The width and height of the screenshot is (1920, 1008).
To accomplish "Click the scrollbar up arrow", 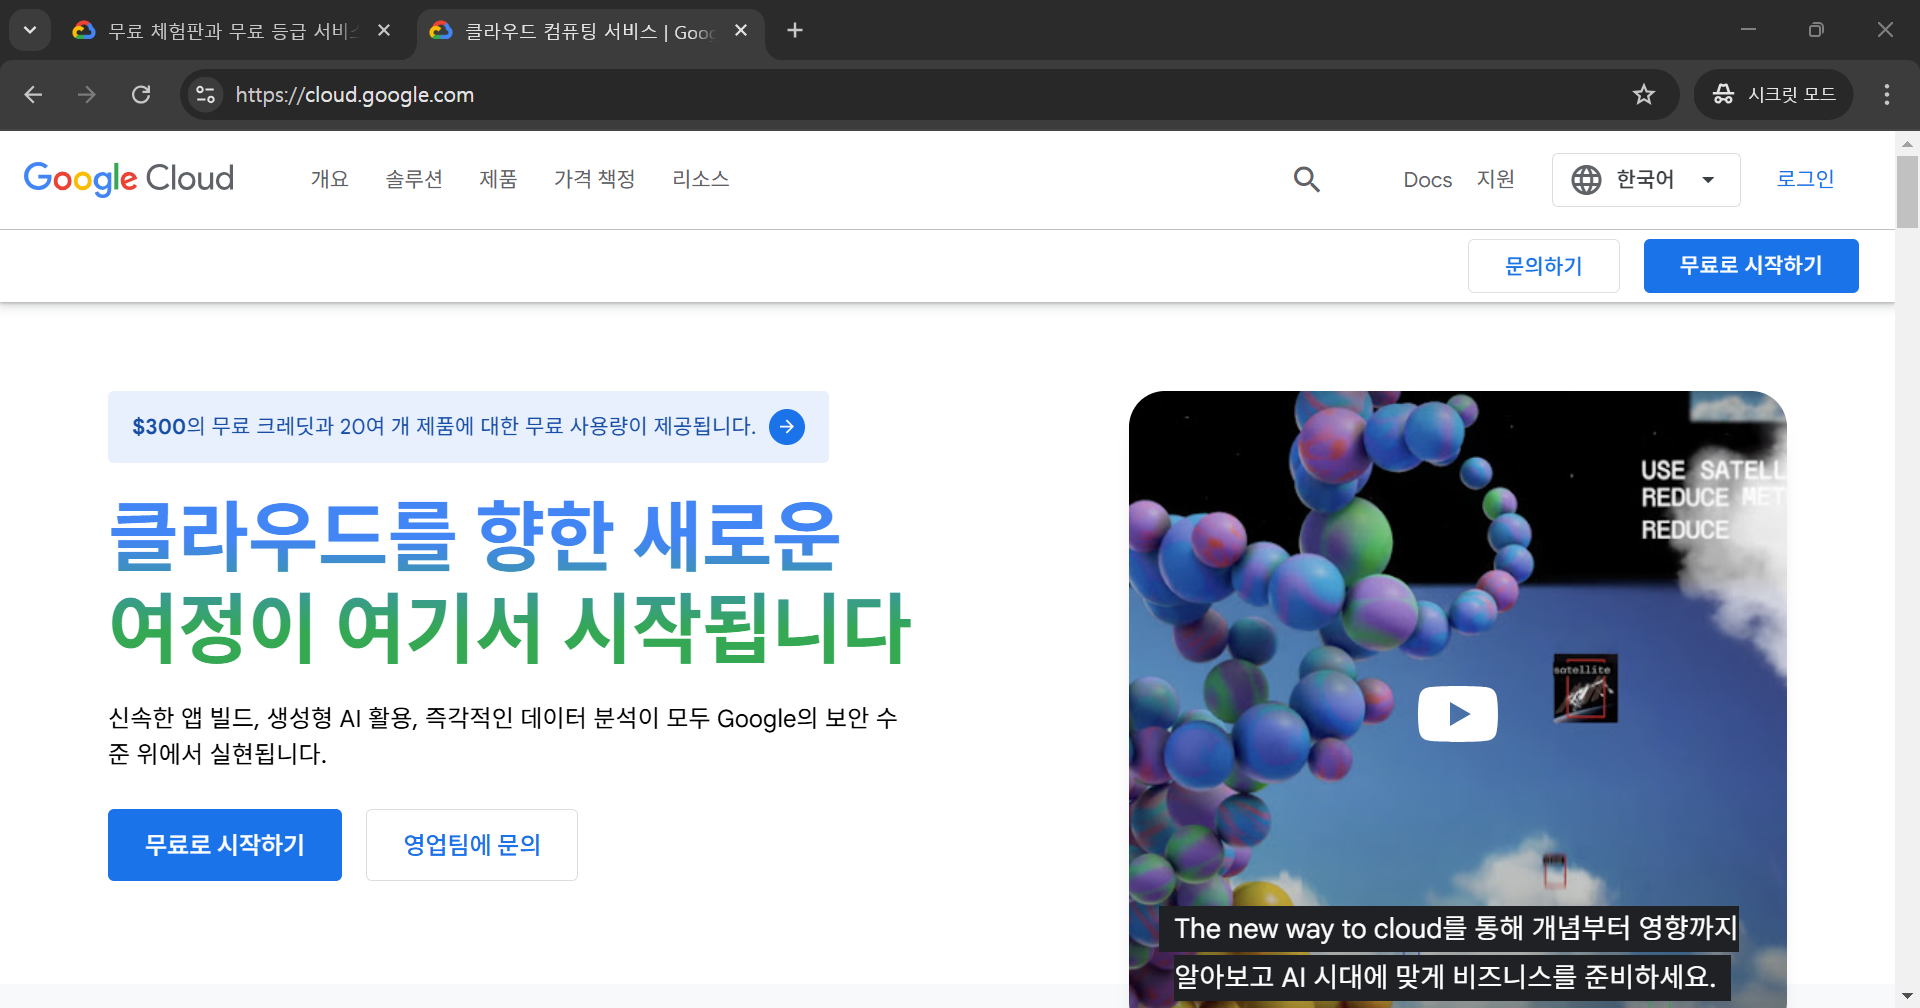I will tap(1907, 143).
